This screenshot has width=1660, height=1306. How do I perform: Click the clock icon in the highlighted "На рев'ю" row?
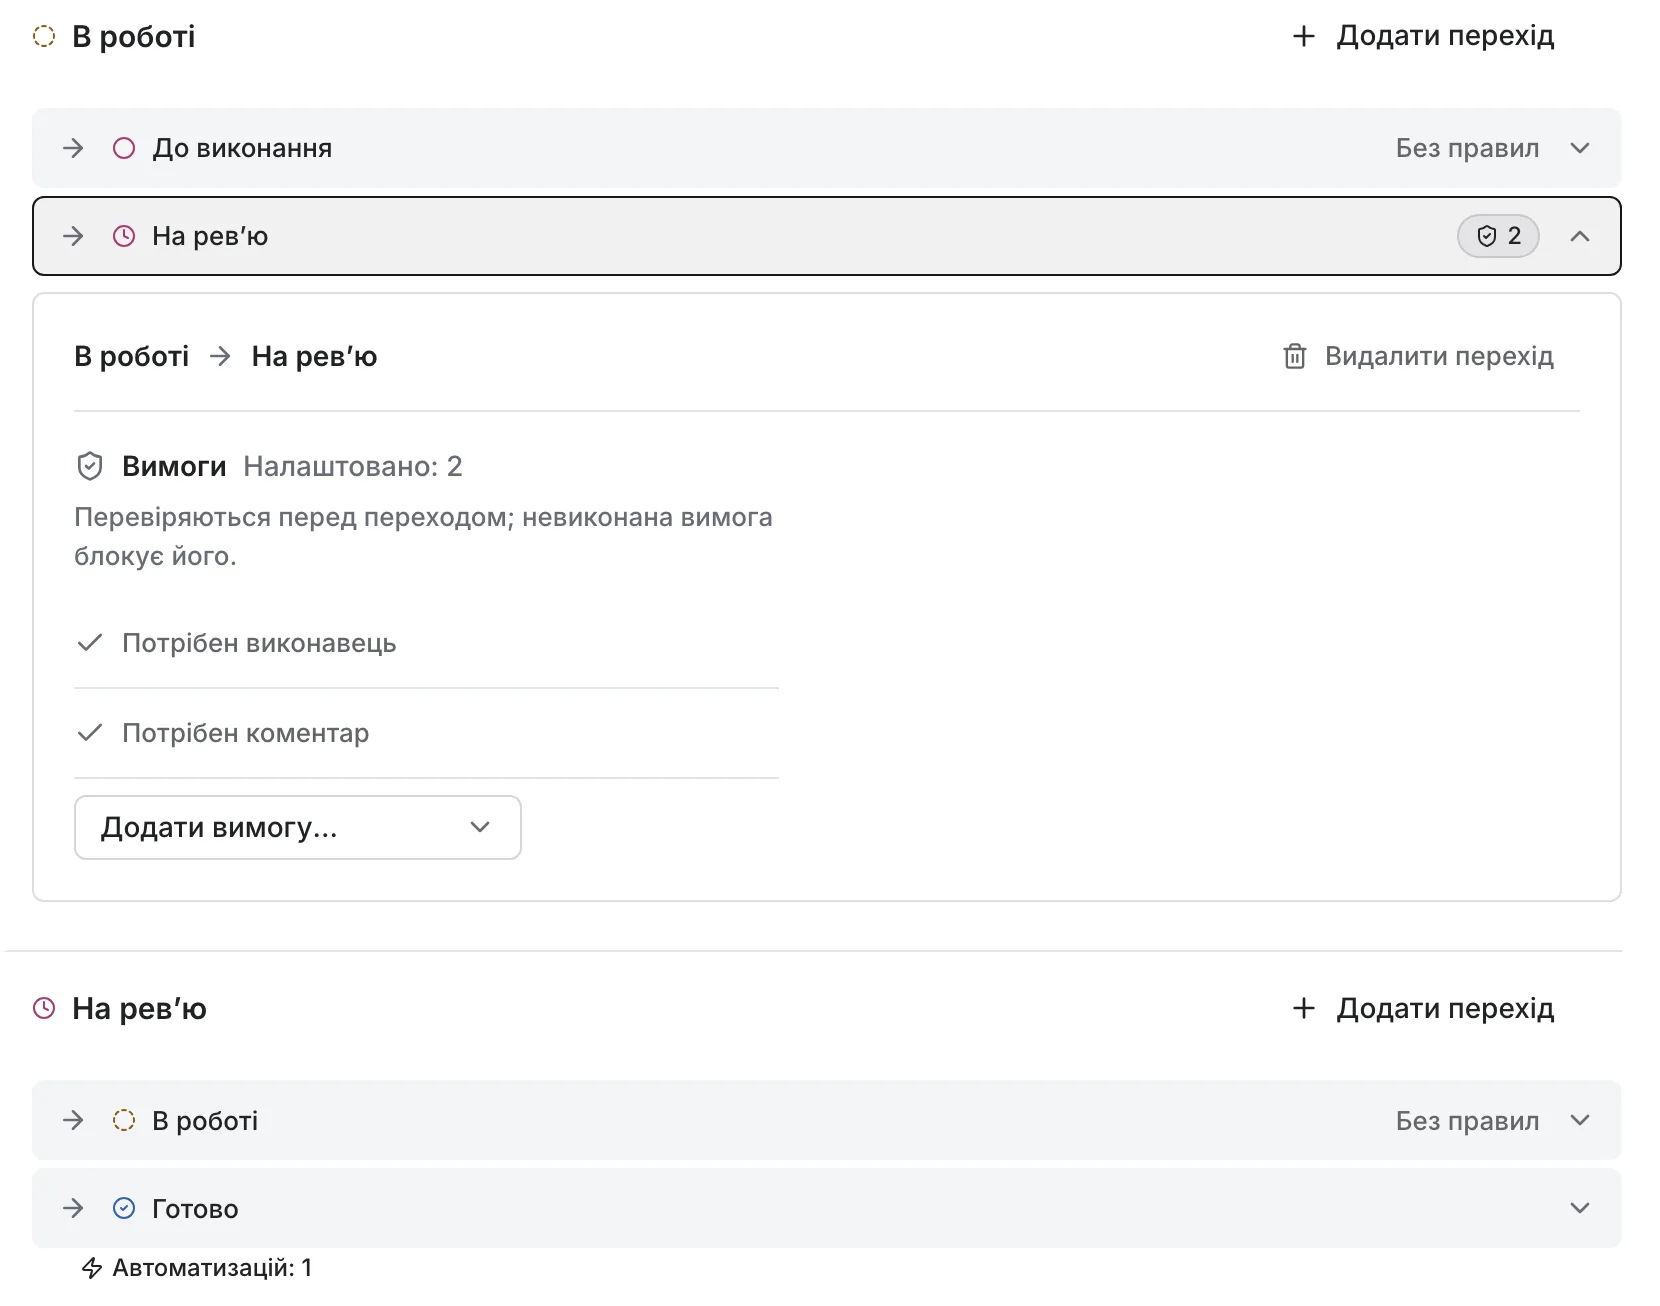[124, 236]
